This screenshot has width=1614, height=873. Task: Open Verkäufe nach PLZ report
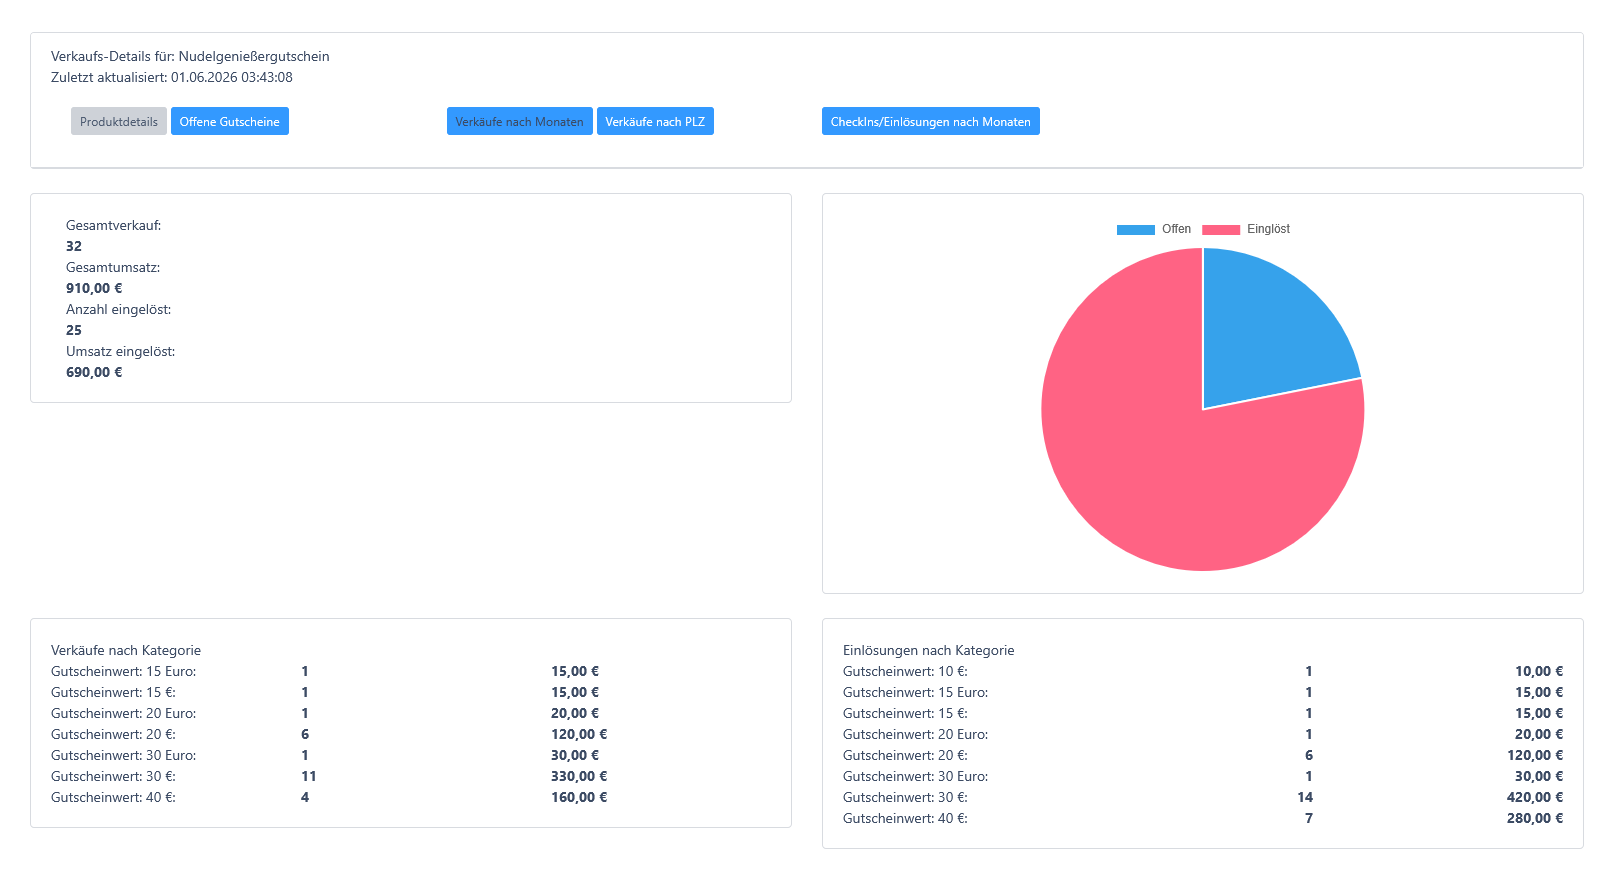tap(655, 121)
